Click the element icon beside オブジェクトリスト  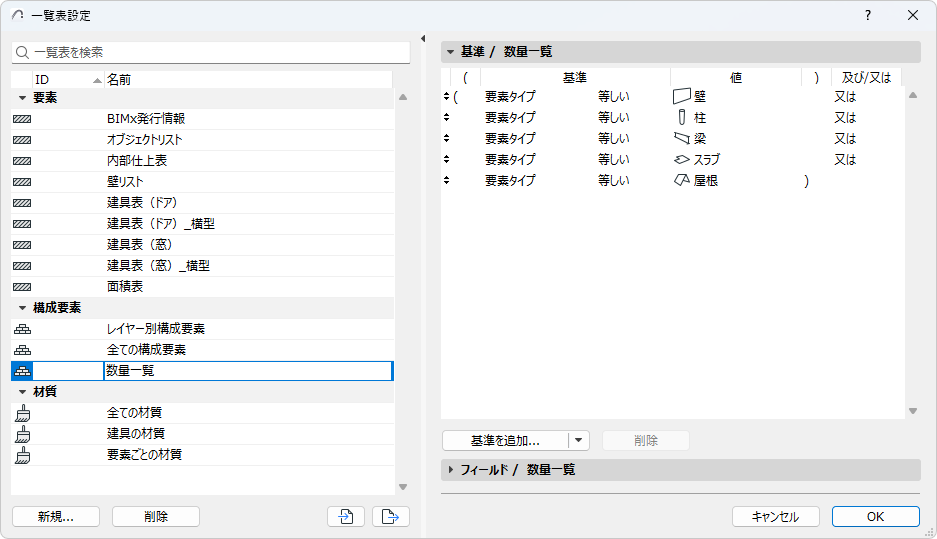tap(22, 140)
